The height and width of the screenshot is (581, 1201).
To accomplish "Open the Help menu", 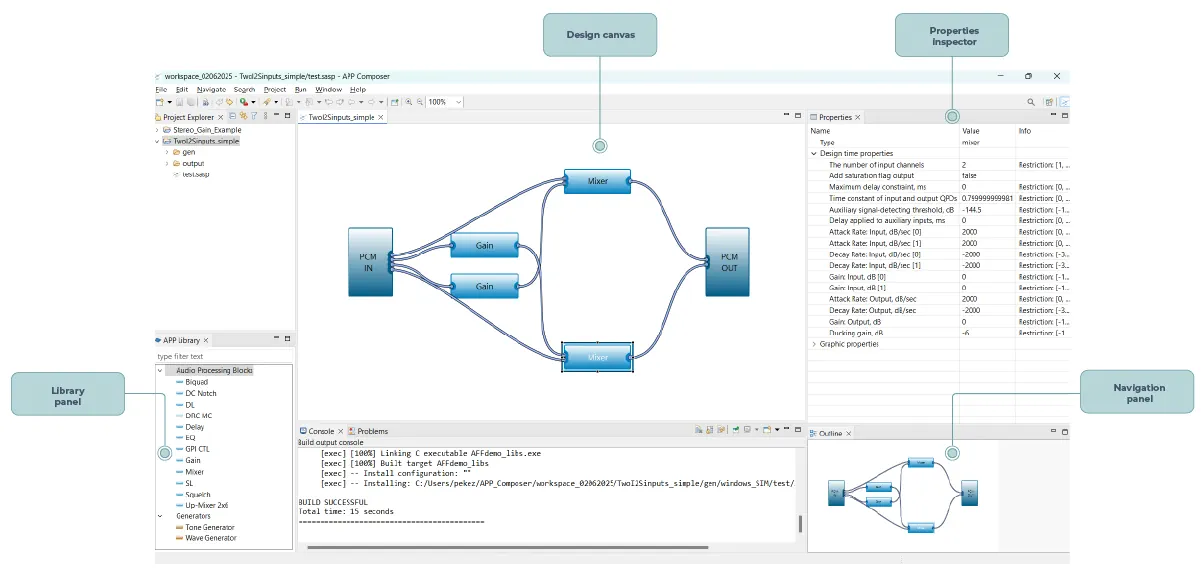I will tap(358, 89).
